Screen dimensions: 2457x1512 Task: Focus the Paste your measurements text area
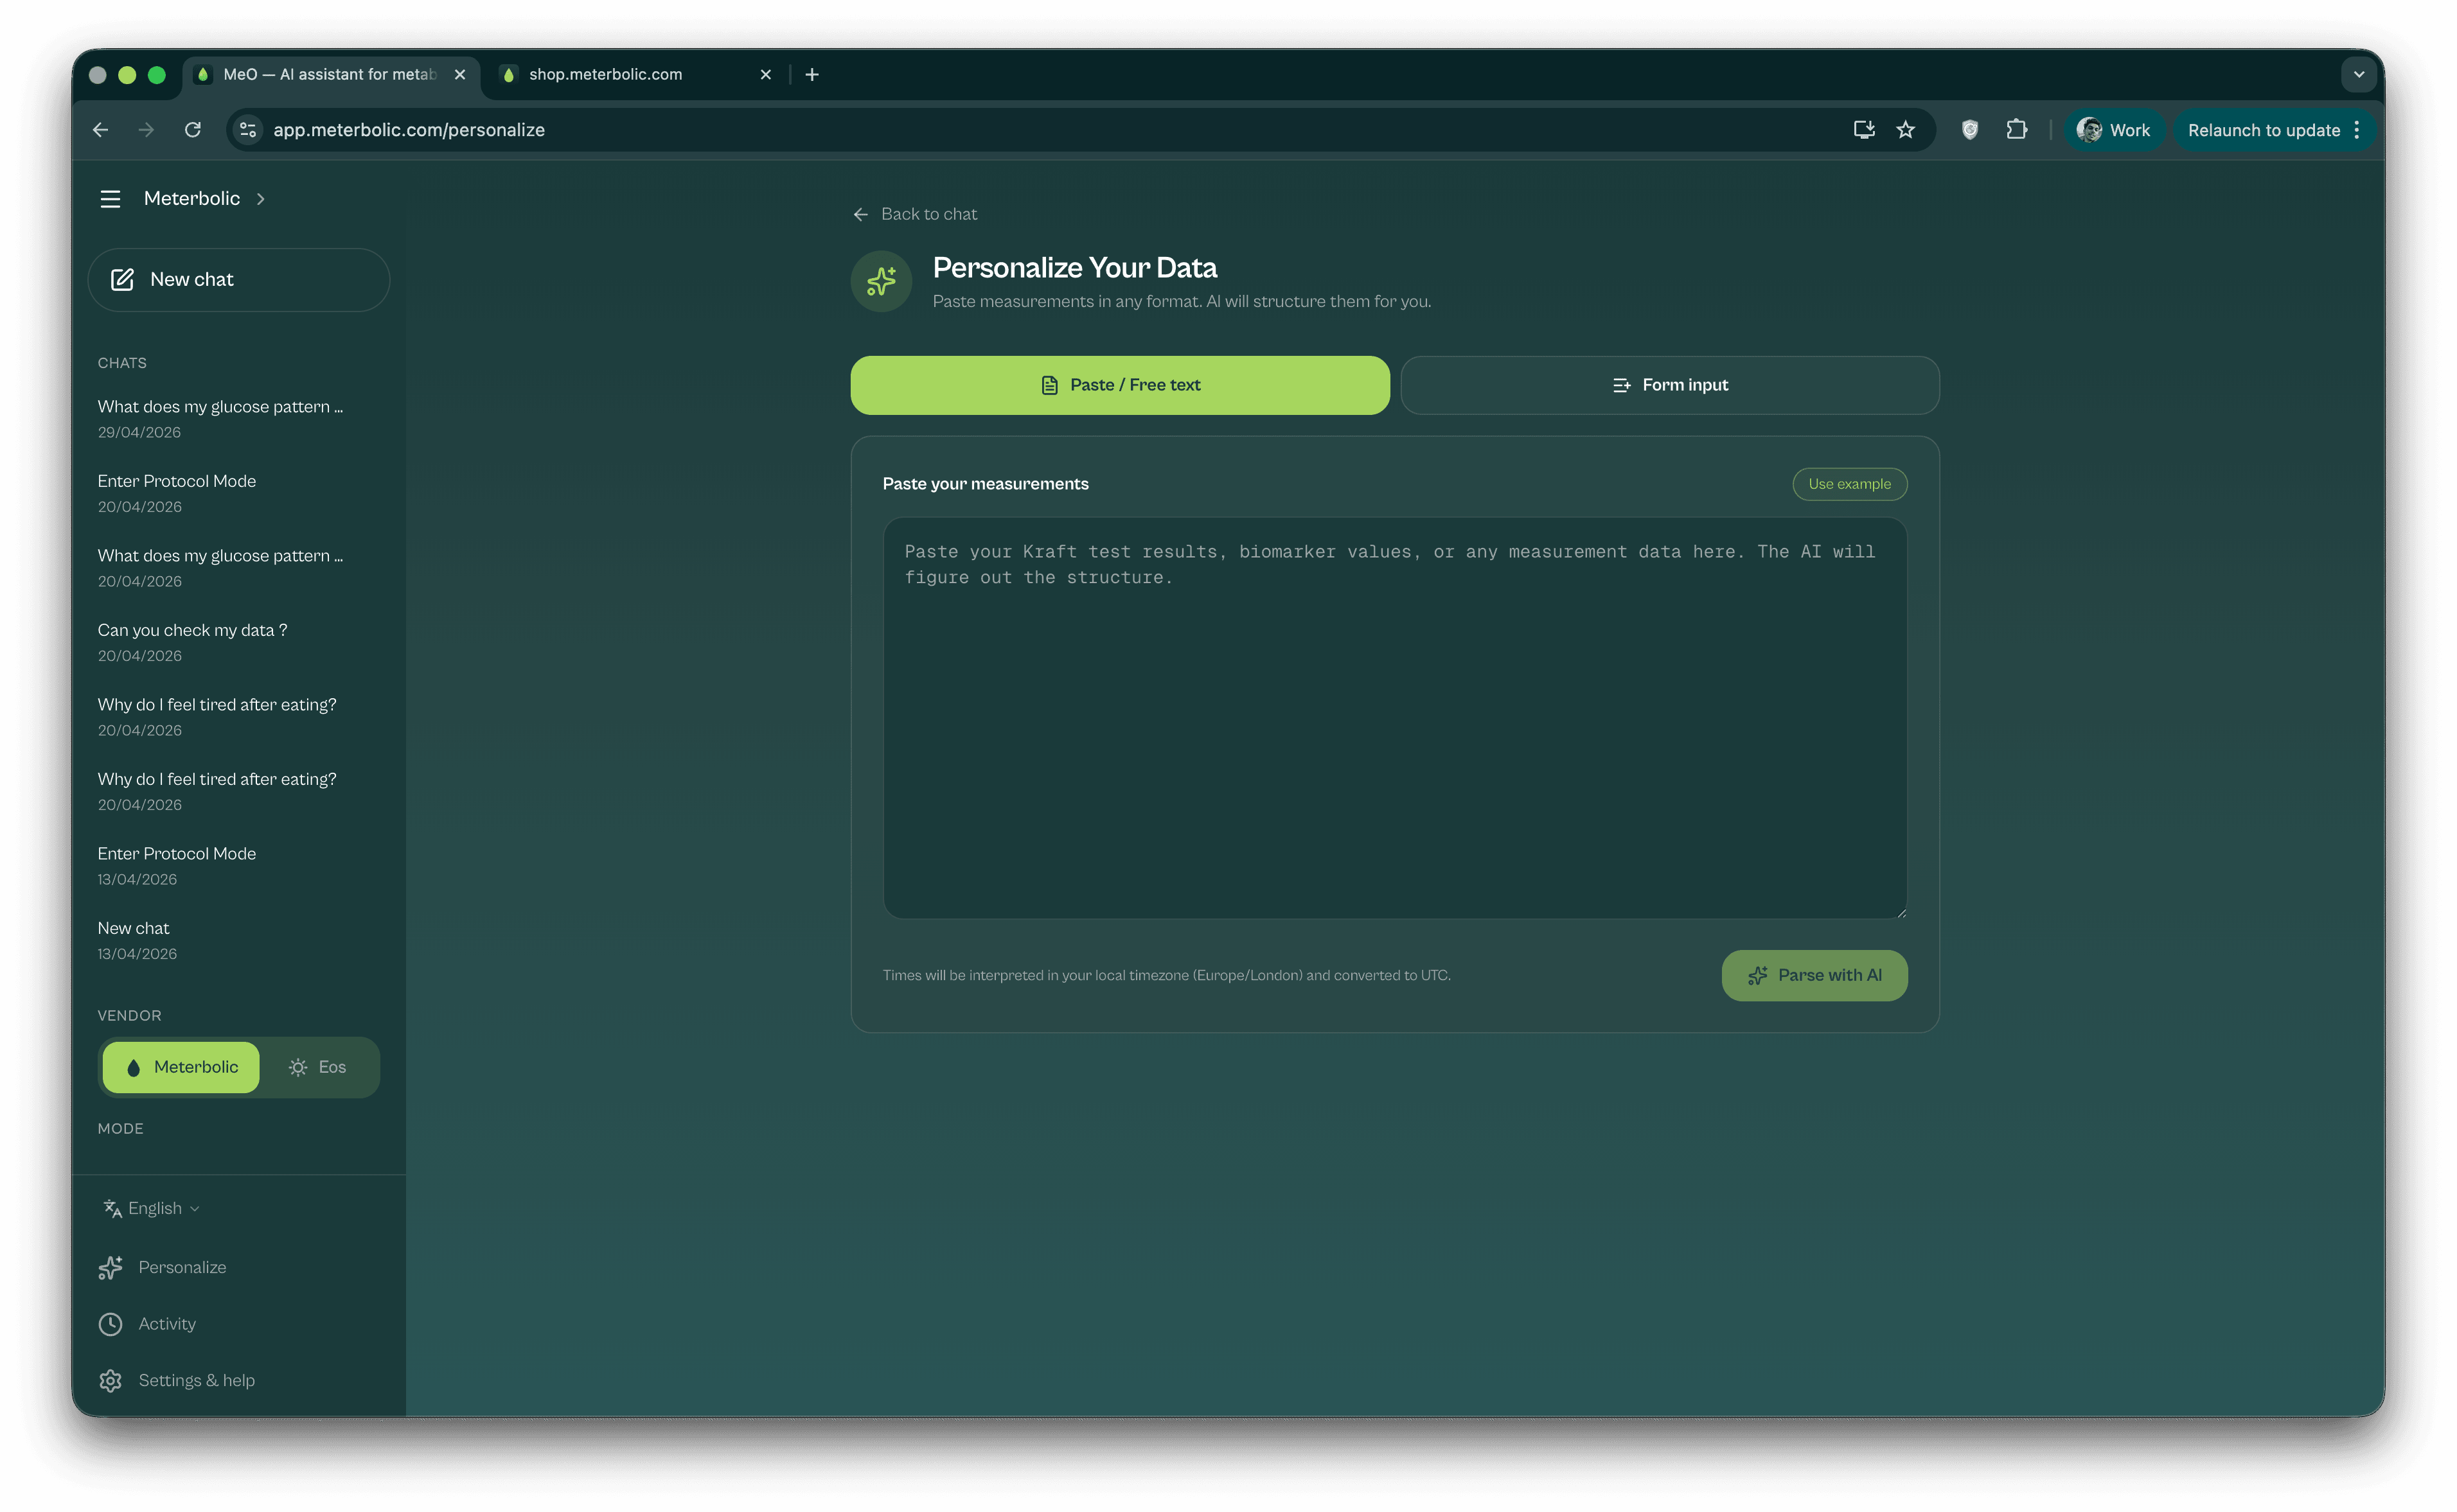coord(1394,718)
